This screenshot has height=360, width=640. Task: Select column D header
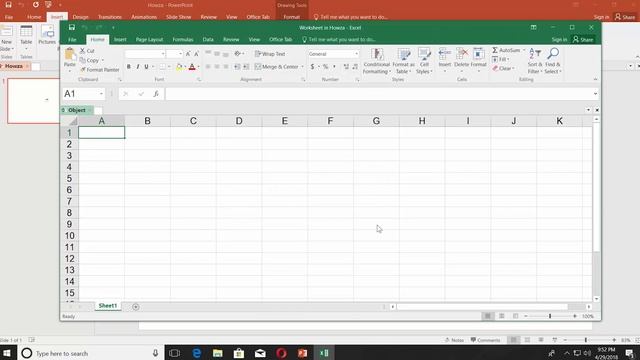[239, 121]
